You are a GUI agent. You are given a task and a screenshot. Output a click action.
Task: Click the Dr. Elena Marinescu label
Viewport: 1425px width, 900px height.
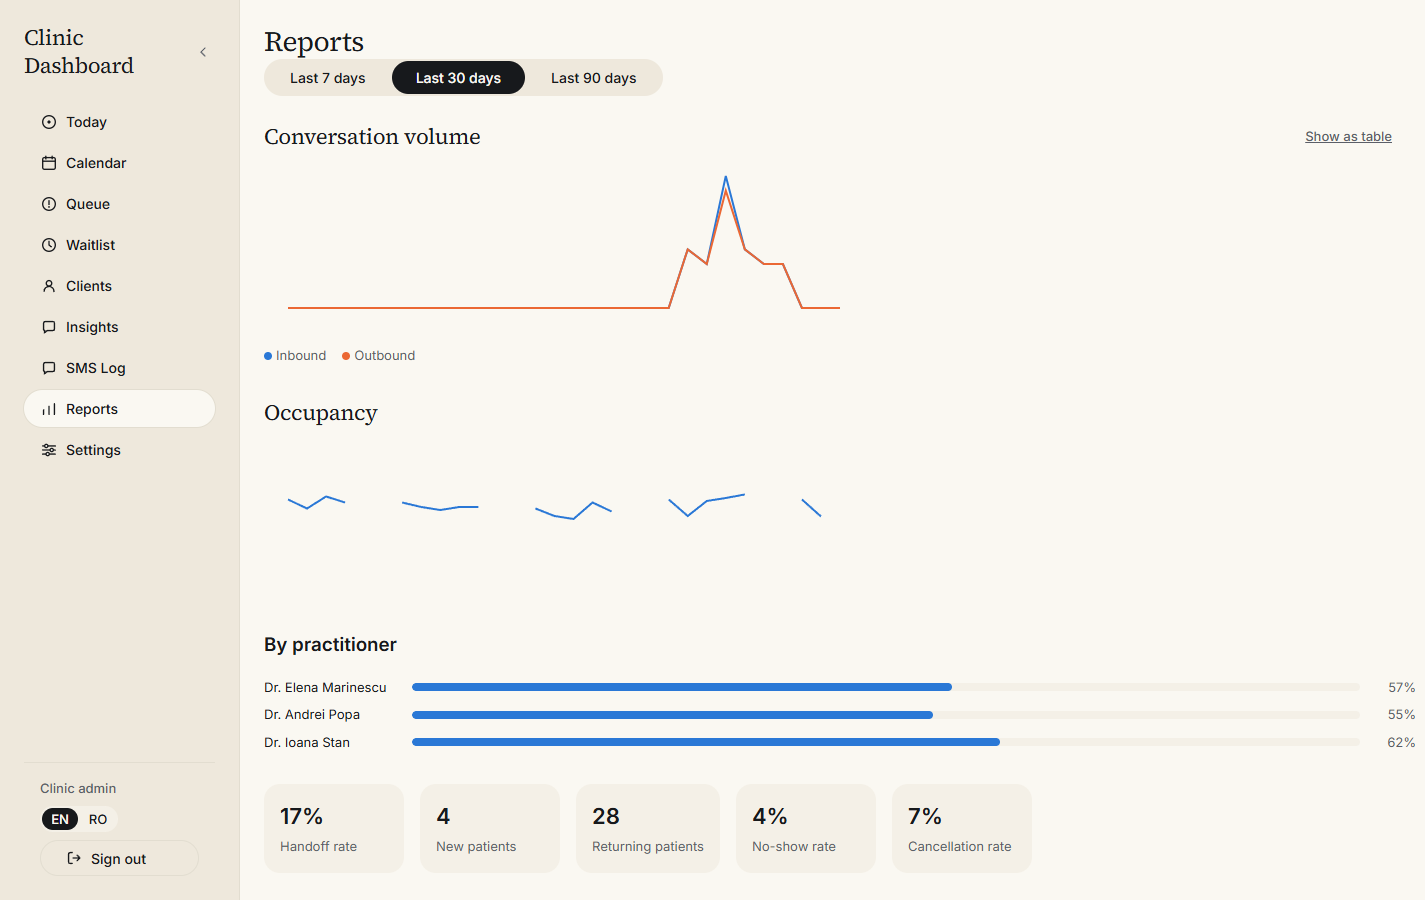(325, 687)
